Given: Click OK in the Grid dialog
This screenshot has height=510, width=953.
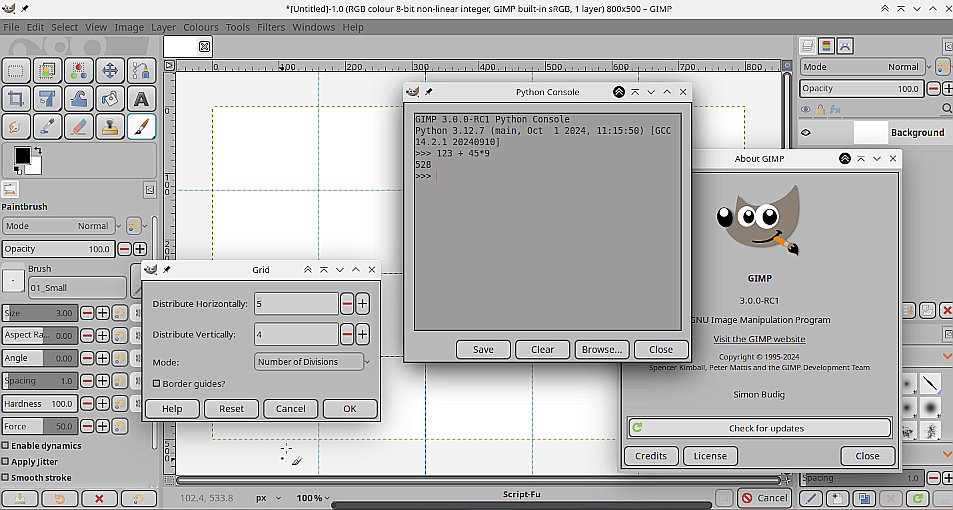Looking at the screenshot, I should click(x=350, y=408).
